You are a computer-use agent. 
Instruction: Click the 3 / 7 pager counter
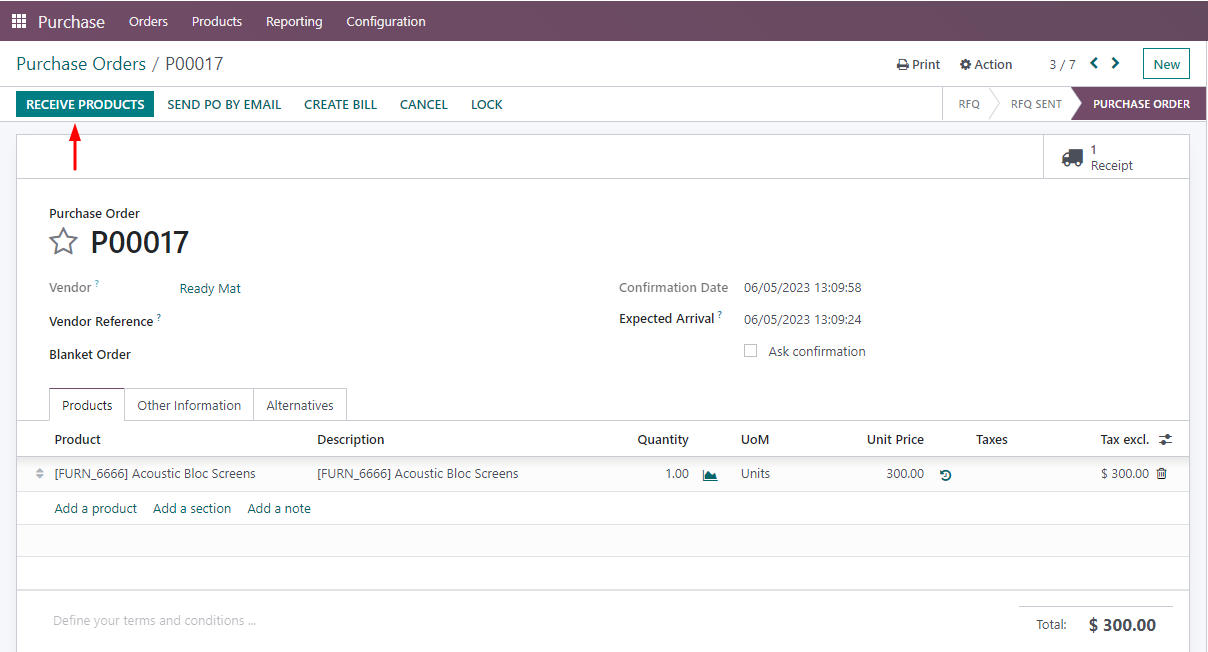point(1062,64)
